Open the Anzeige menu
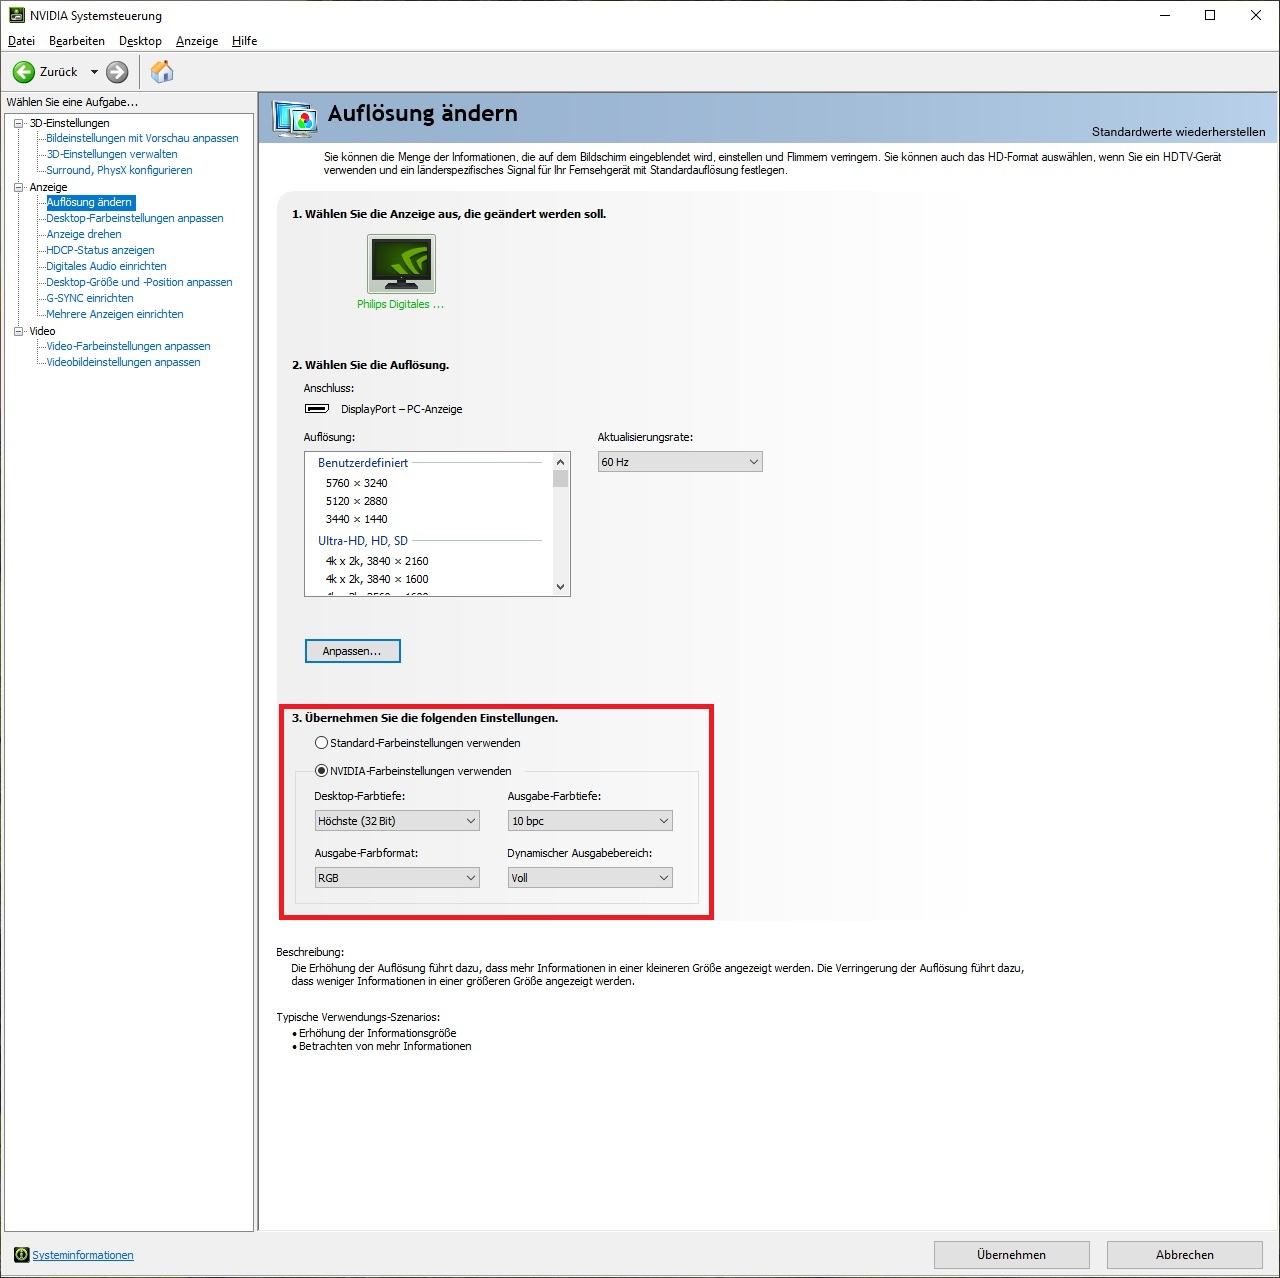Image resolution: width=1280 pixels, height=1278 pixels. pyautogui.click(x=197, y=41)
